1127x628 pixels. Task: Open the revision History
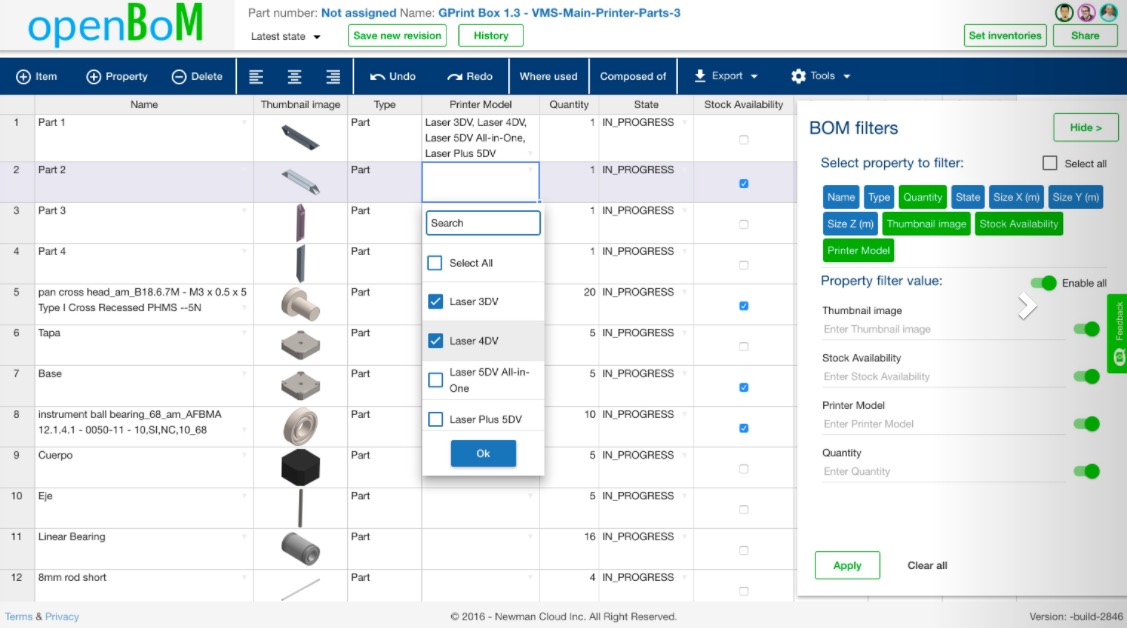491,35
